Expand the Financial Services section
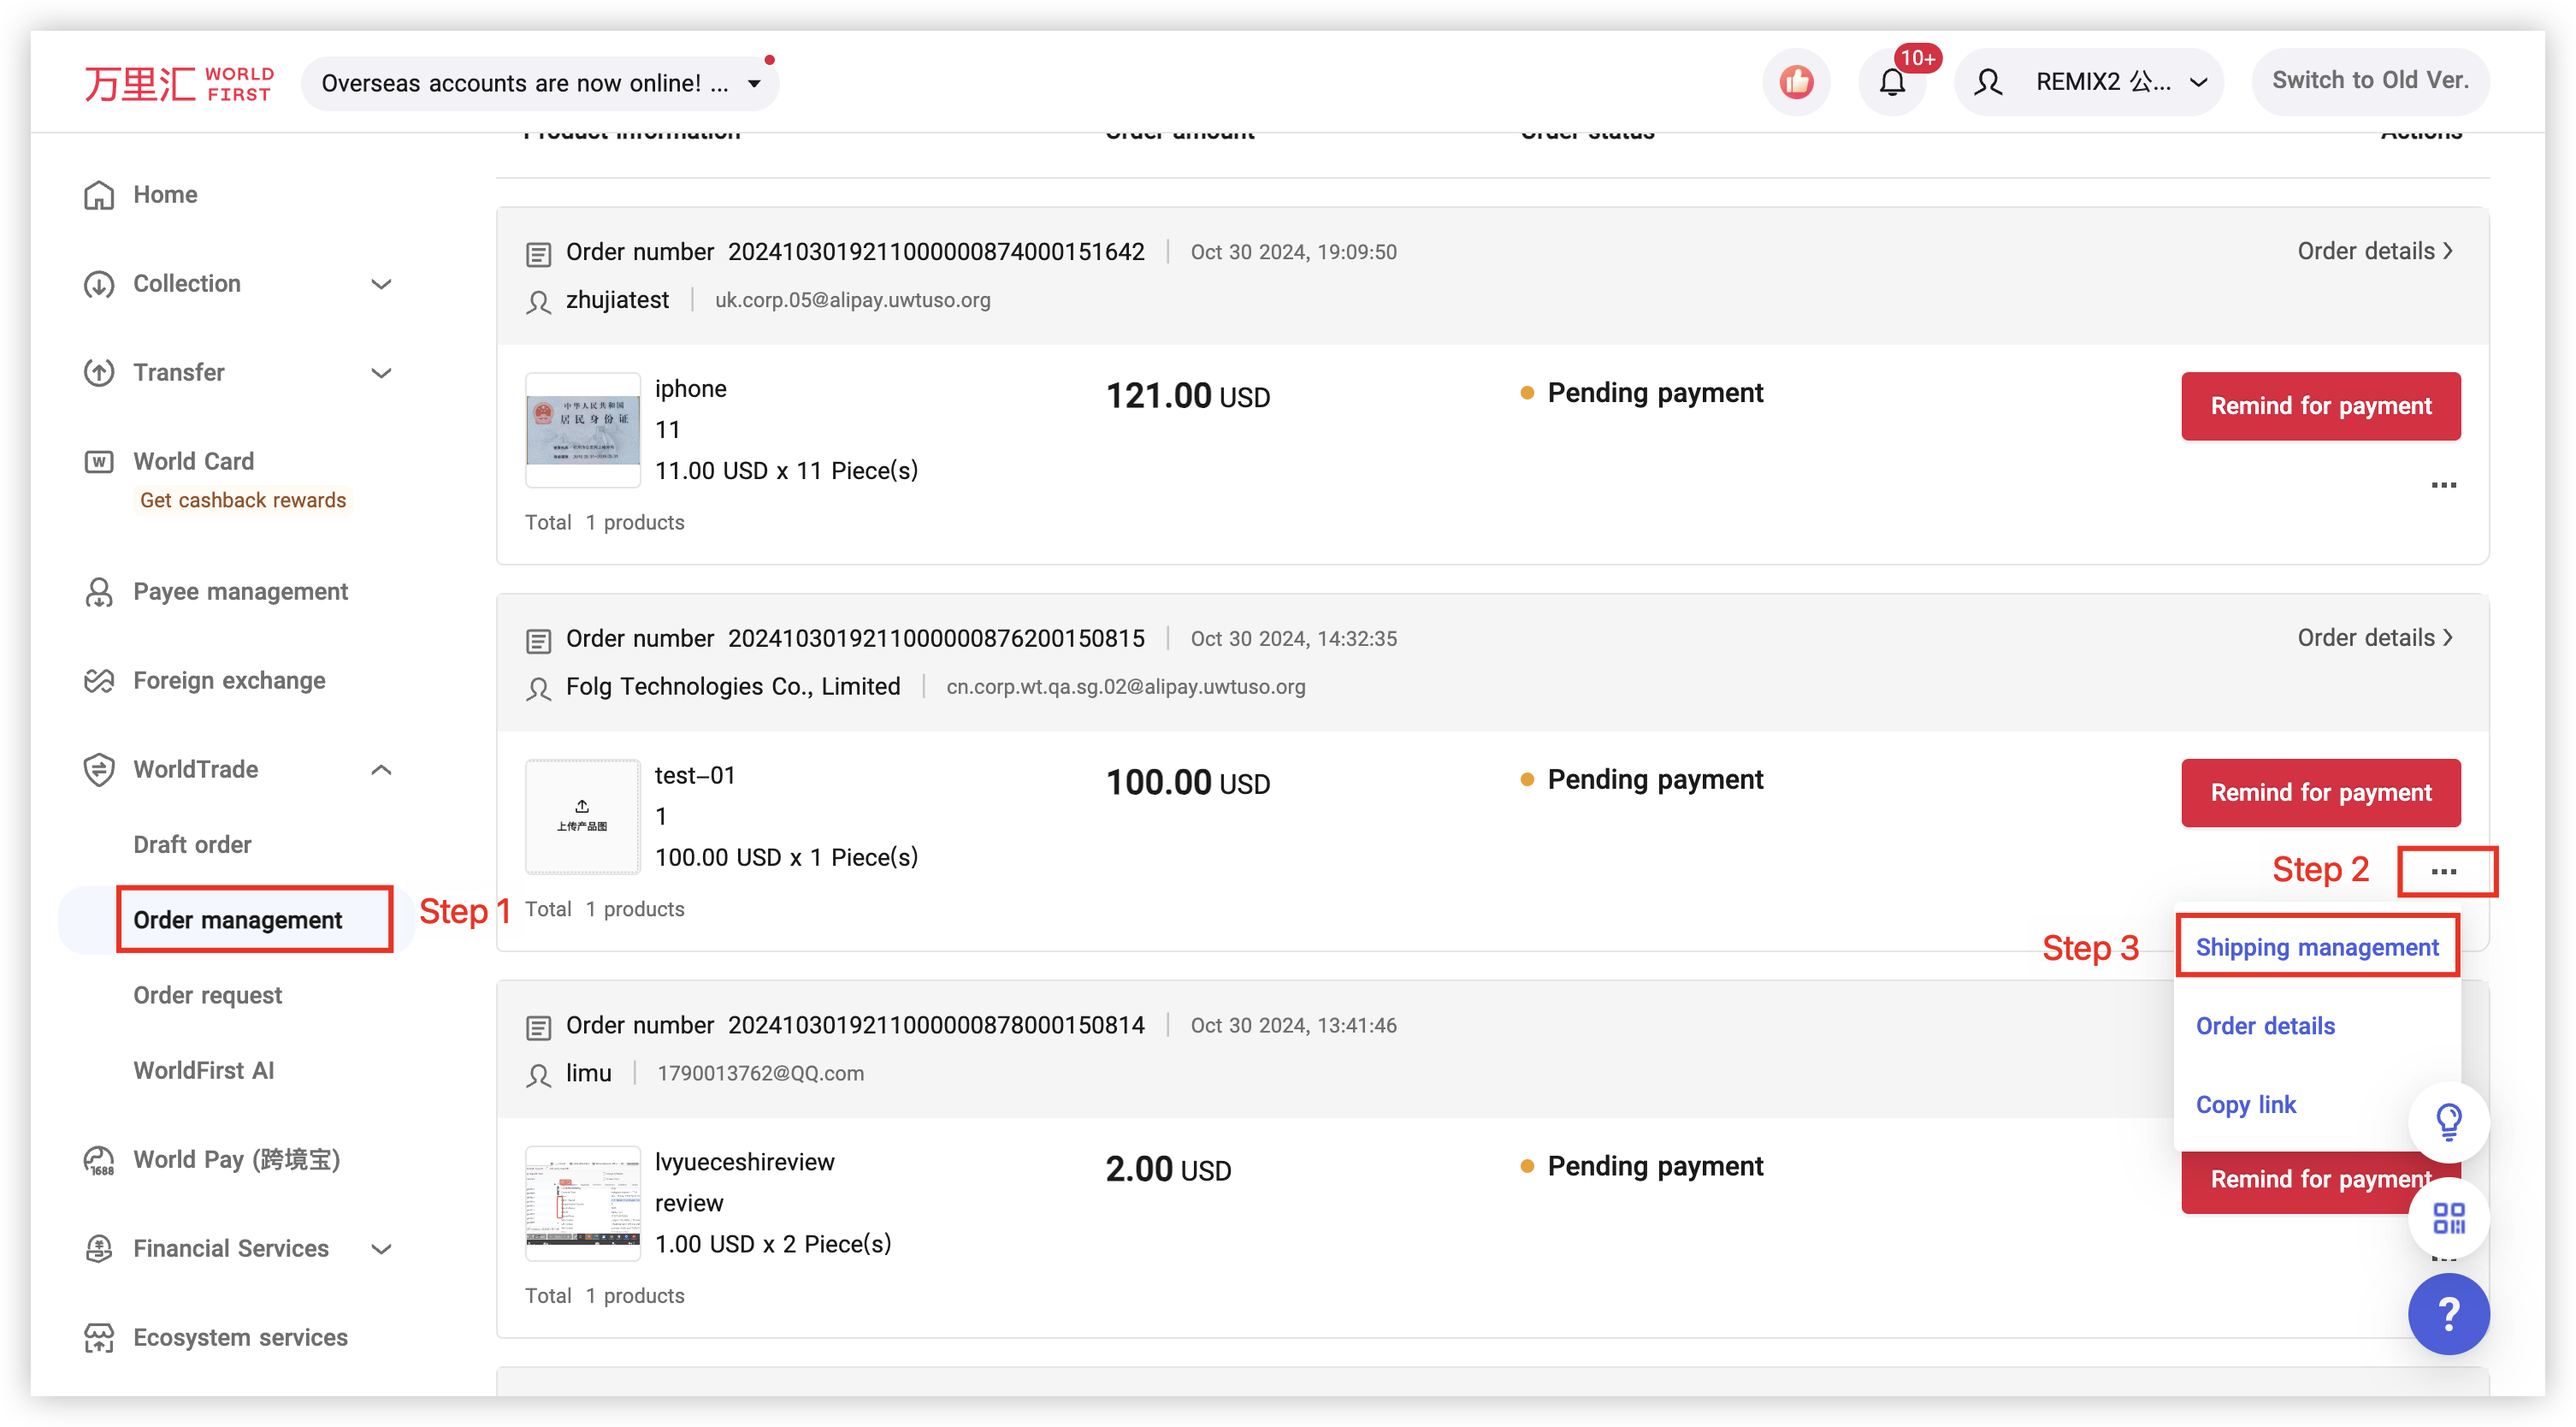This screenshot has width=2576, height=1427. point(381,1248)
